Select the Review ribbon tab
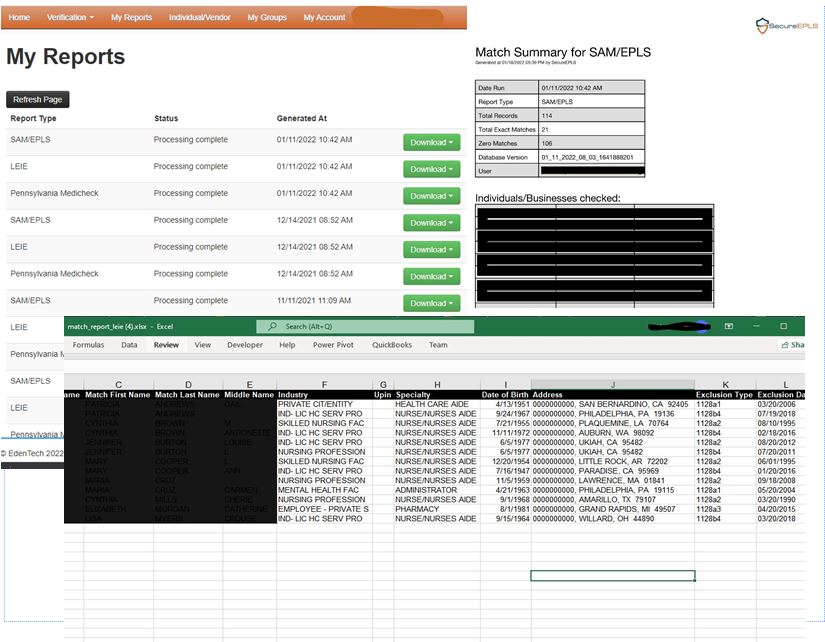Viewport: 825px width, 642px height. (166, 345)
